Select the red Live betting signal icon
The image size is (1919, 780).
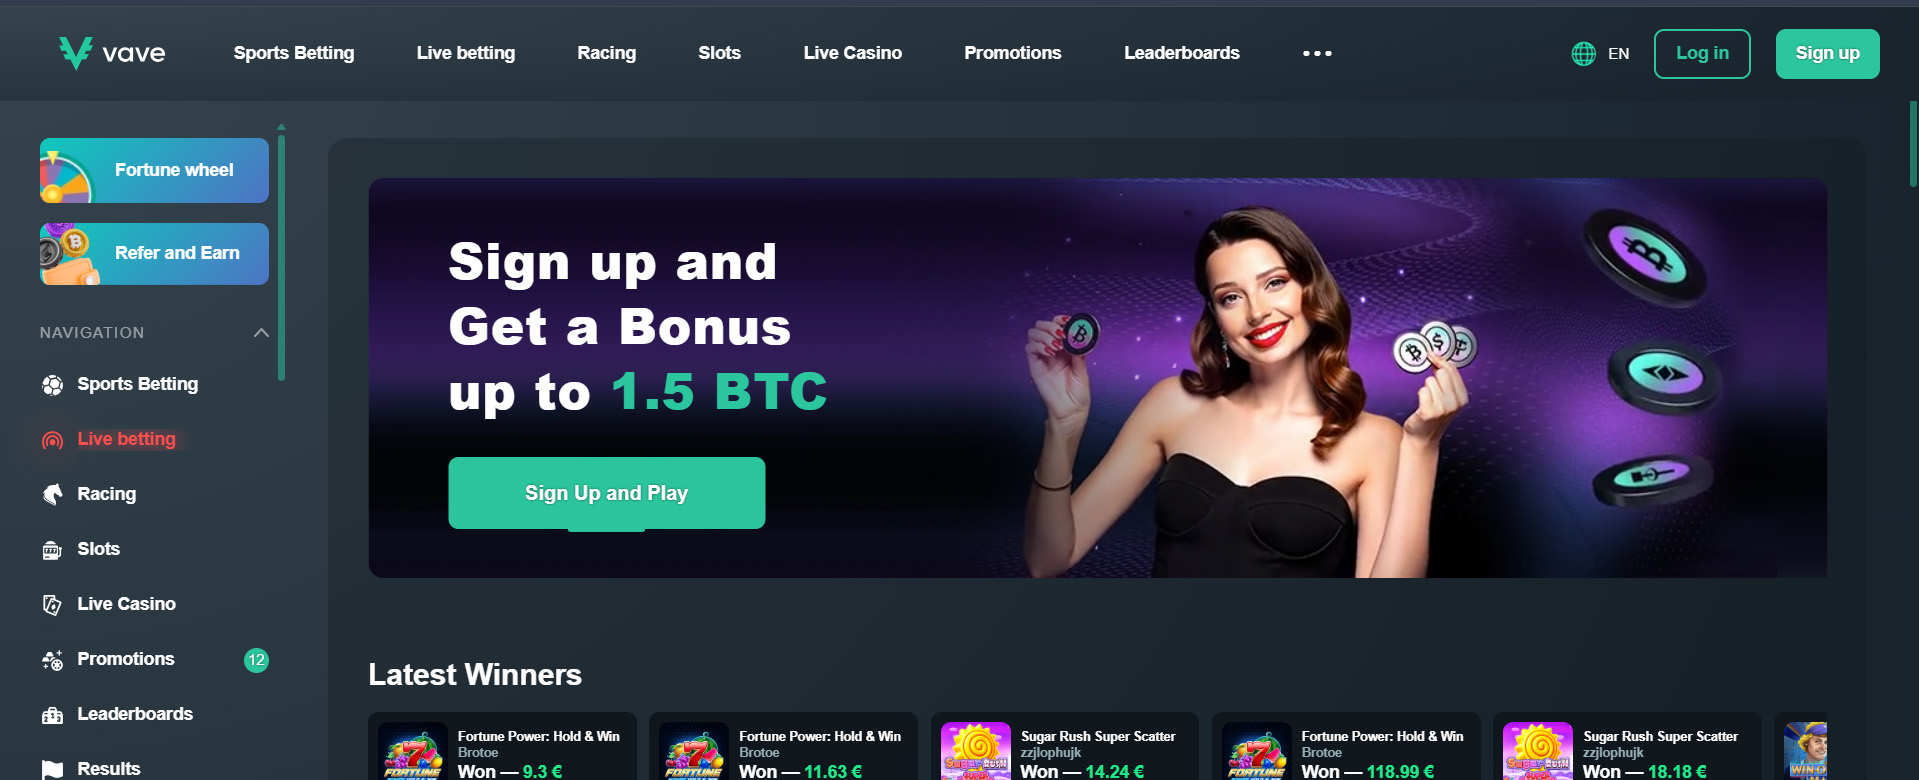[53, 440]
